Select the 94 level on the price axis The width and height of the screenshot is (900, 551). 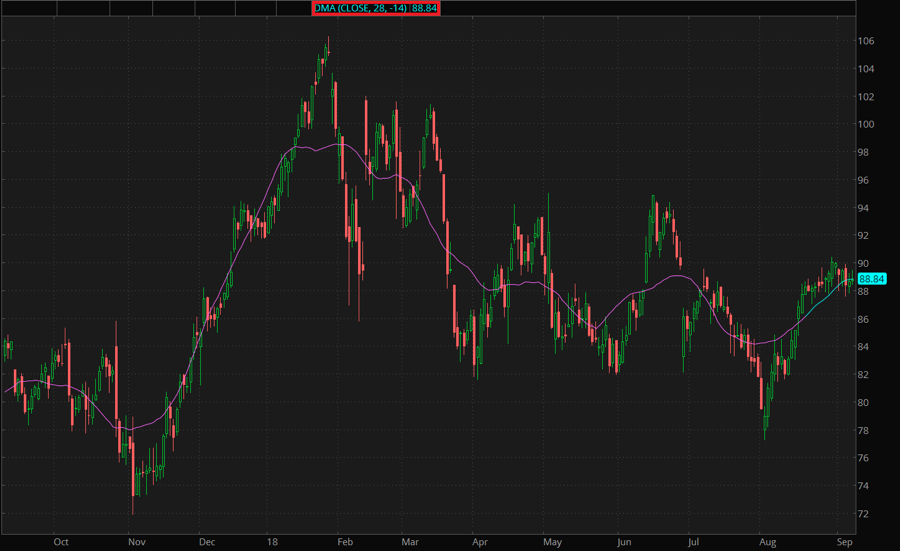(865, 208)
